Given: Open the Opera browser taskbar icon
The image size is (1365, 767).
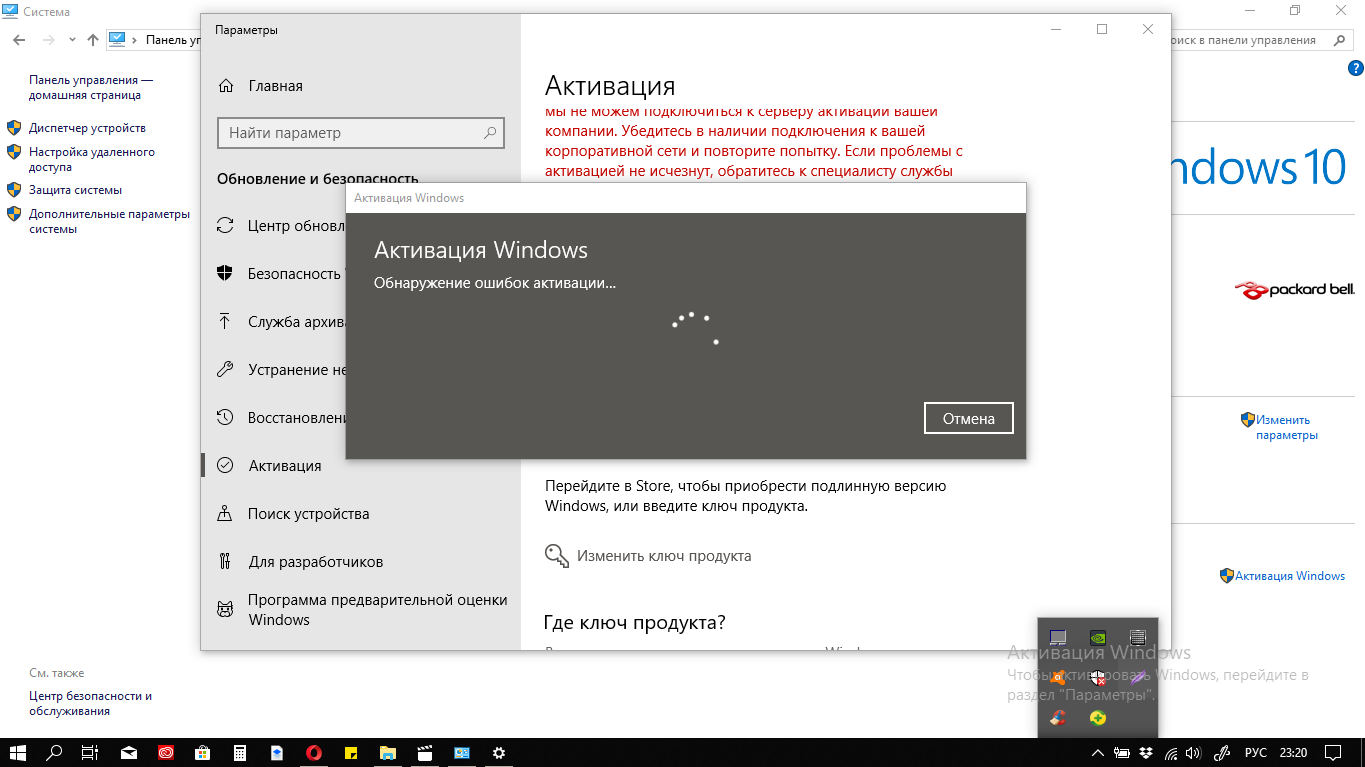Looking at the screenshot, I should tap(314, 752).
